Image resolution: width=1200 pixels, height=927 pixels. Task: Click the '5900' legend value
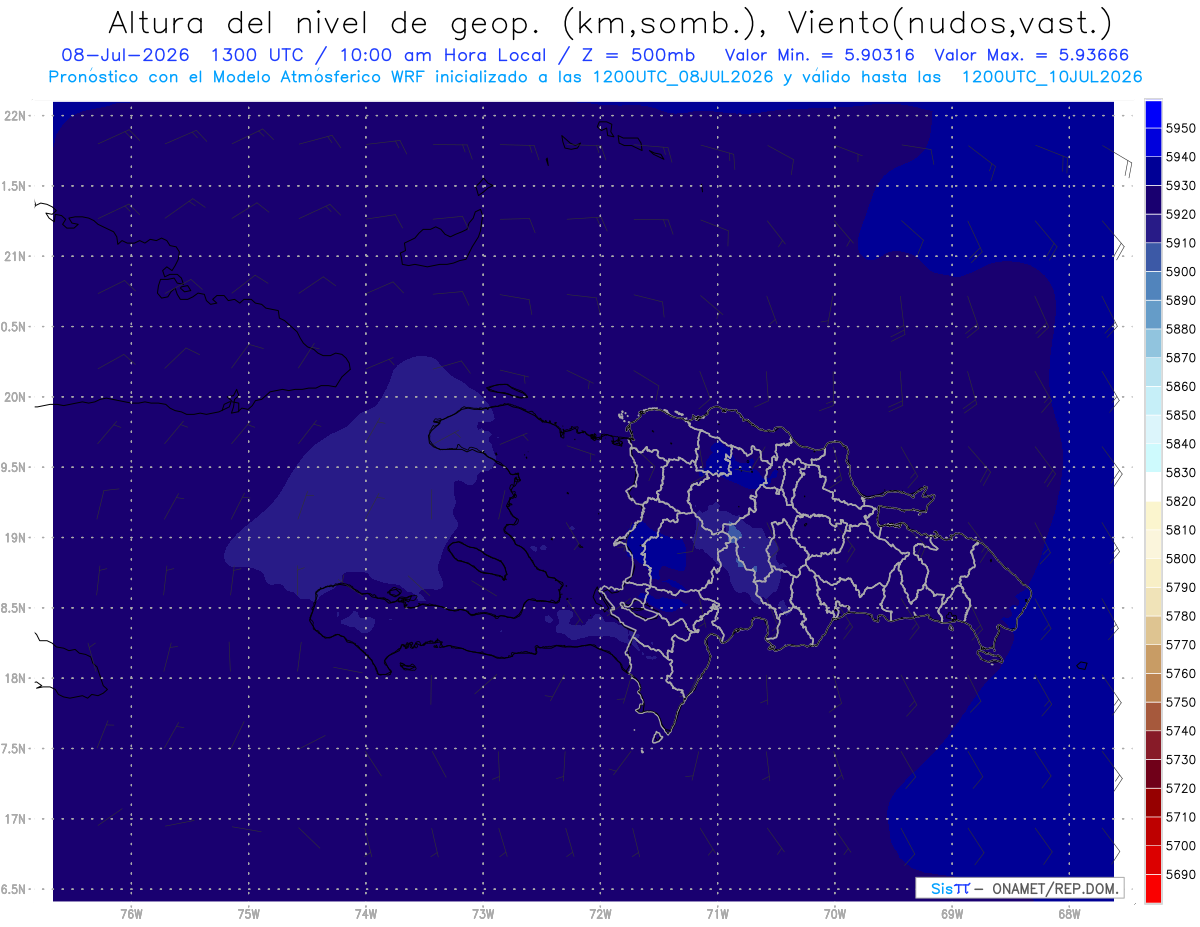(x=1181, y=272)
